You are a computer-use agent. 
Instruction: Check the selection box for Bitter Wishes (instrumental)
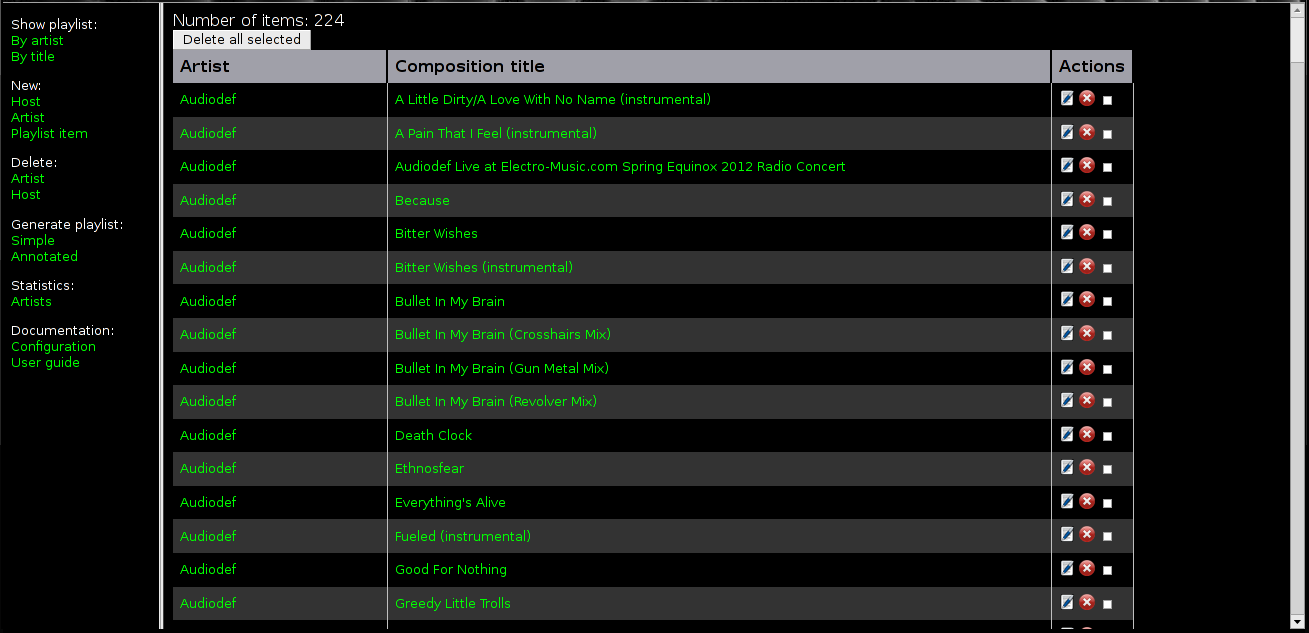pos(1107,266)
